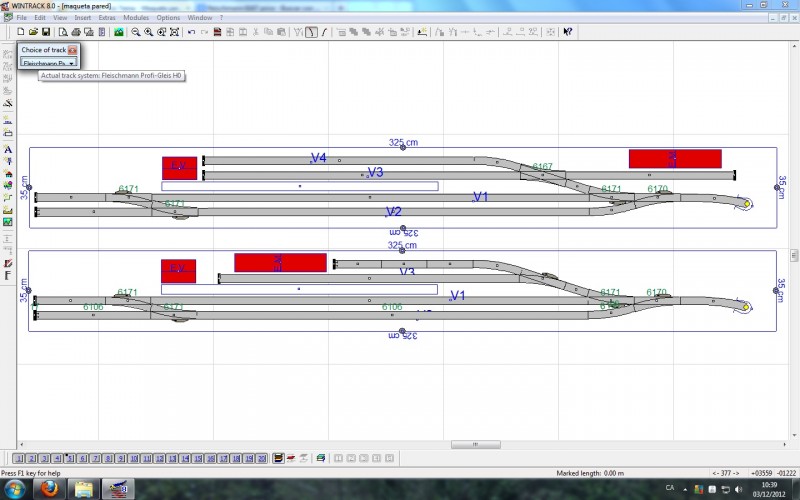The image size is (800, 500).
Task: Toggle layer 16 button
Action: click(x=210, y=458)
